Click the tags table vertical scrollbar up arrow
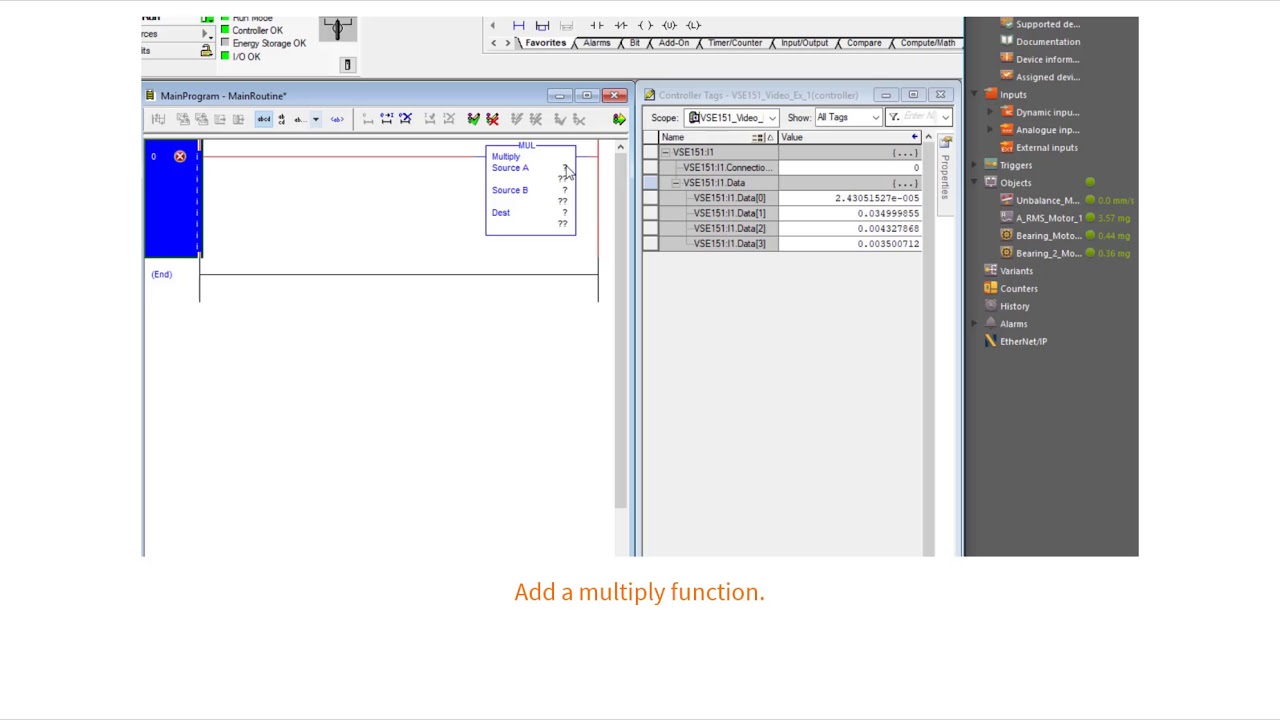Viewport: 1280px width, 720px height. [x=928, y=137]
